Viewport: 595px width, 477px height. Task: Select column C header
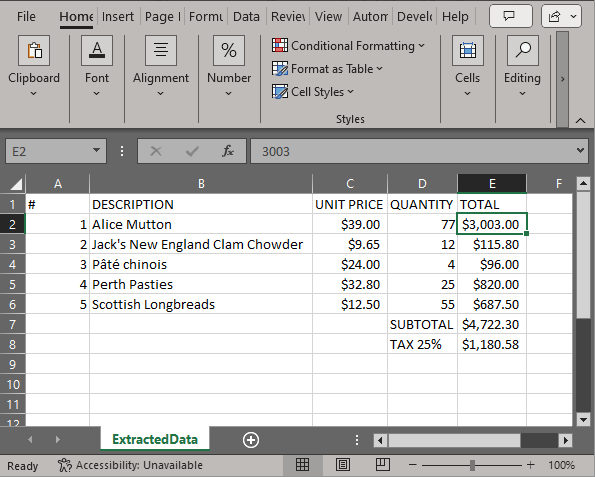tap(350, 184)
